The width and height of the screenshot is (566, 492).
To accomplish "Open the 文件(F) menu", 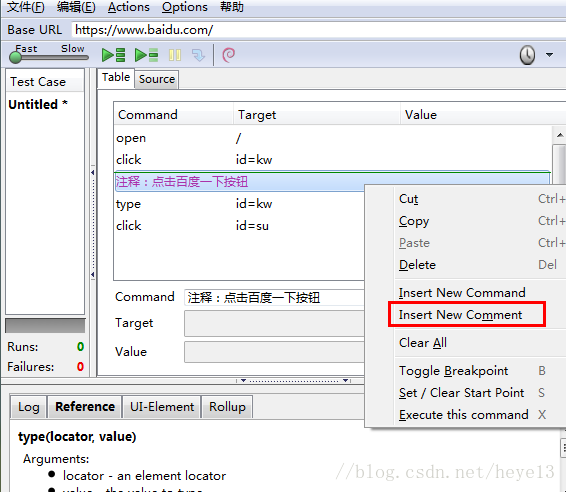I will tap(26, 7).
